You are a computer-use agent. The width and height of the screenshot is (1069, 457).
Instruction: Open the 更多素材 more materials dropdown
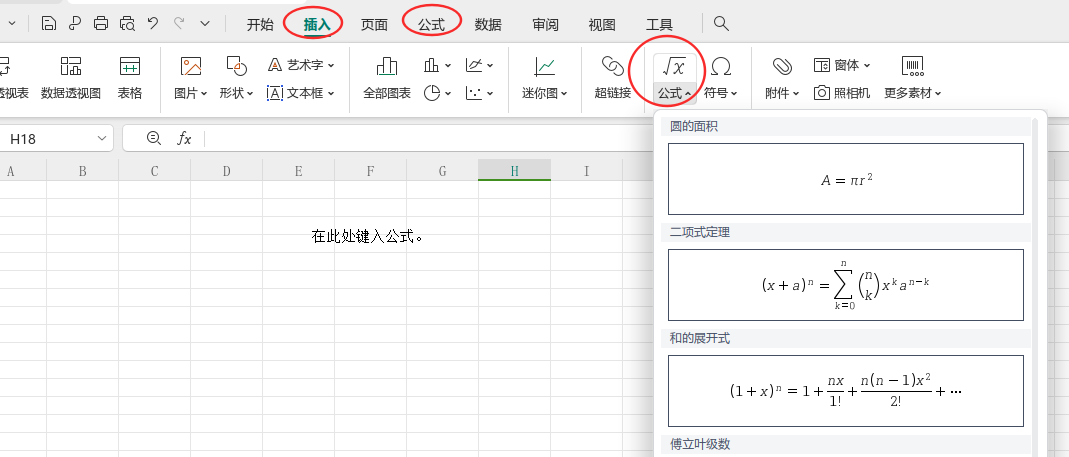tap(913, 78)
